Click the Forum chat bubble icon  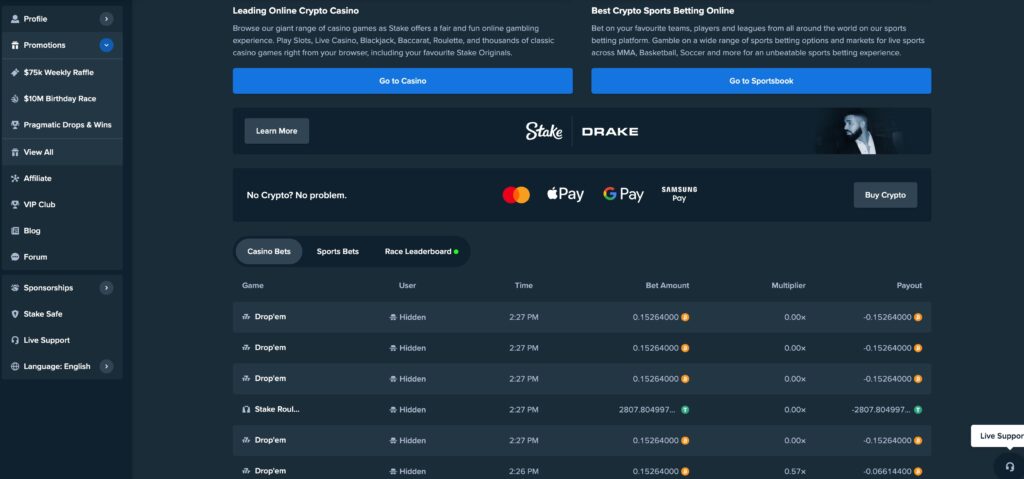point(15,257)
